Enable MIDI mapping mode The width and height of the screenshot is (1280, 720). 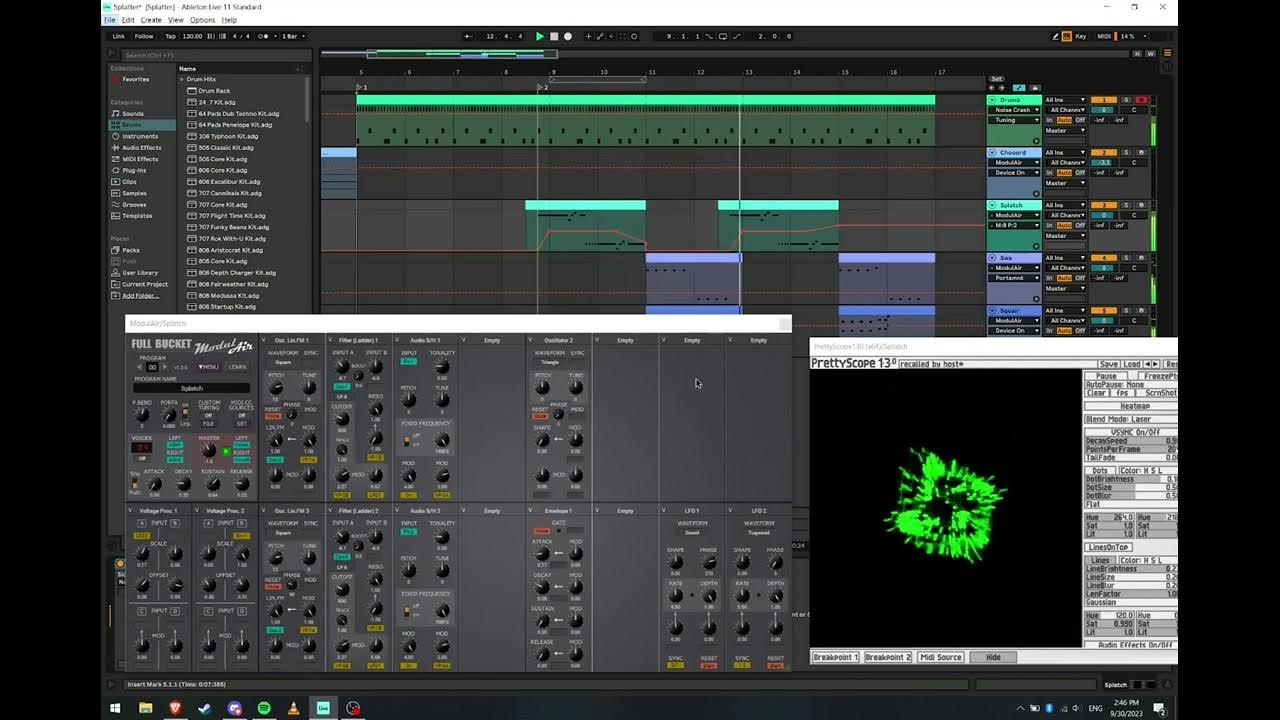1105,36
